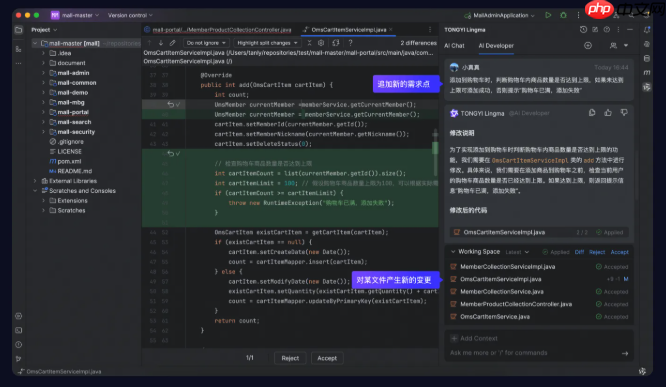The height and width of the screenshot is (387, 666).
Task: Collapse the Scratches and Consoles node
Action: (35, 191)
